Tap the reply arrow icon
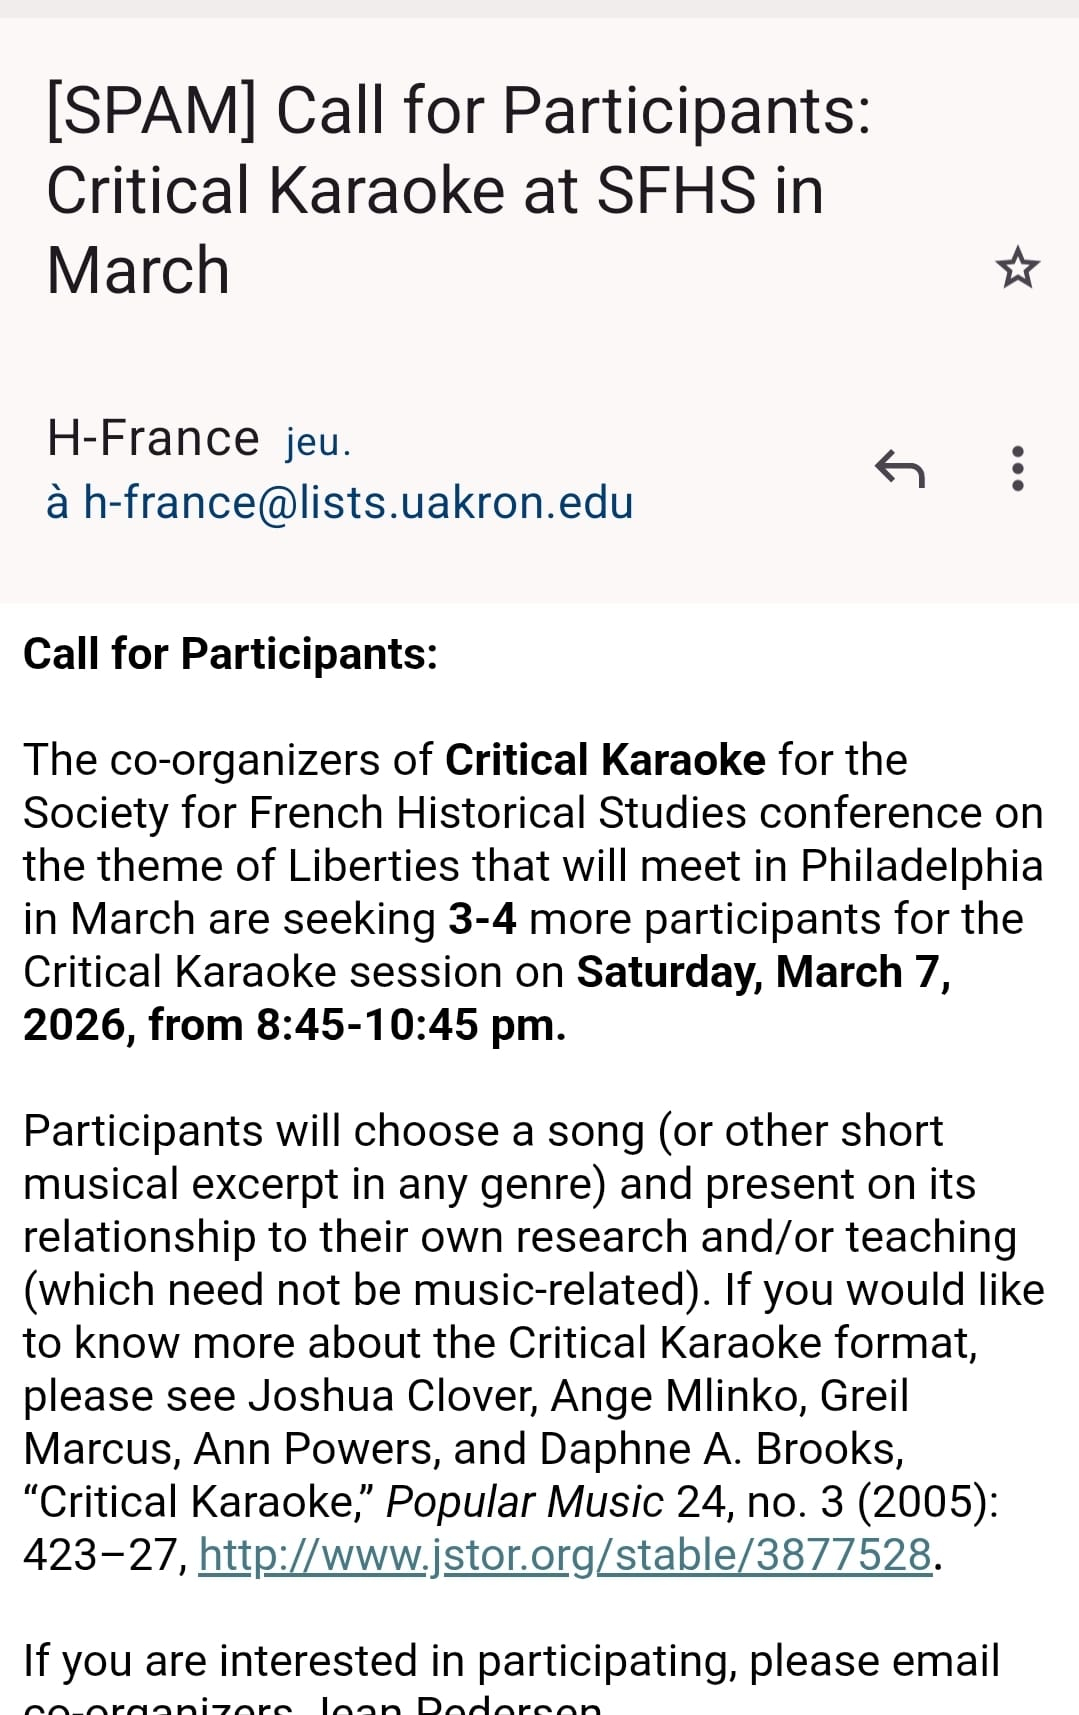This screenshot has height=1715, width=1079. pyautogui.click(x=899, y=468)
